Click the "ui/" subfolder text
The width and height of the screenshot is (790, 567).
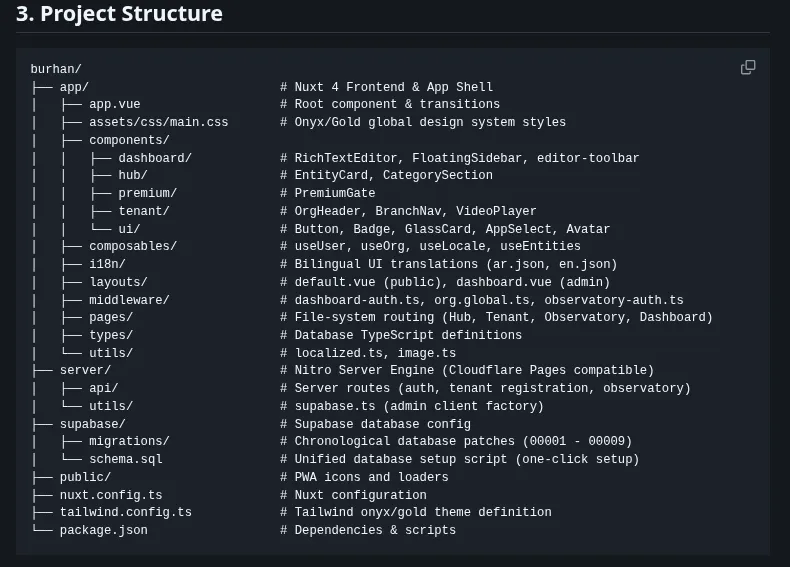click(x=129, y=229)
